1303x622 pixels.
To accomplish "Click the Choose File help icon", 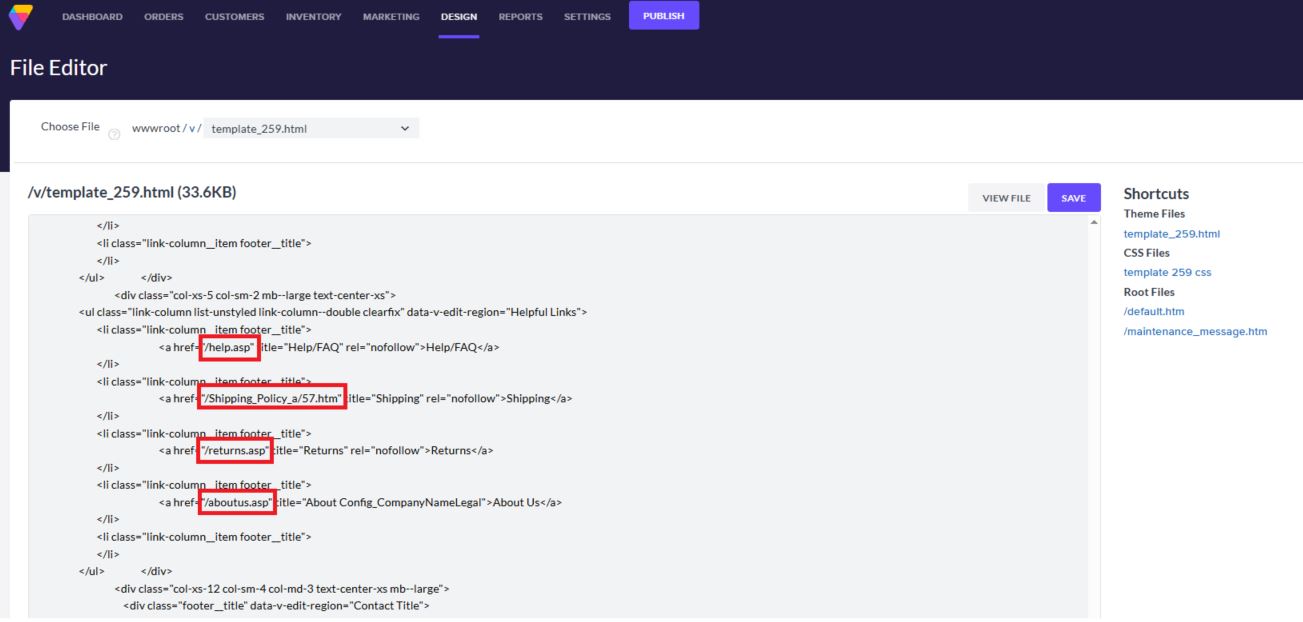I will pos(113,137).
